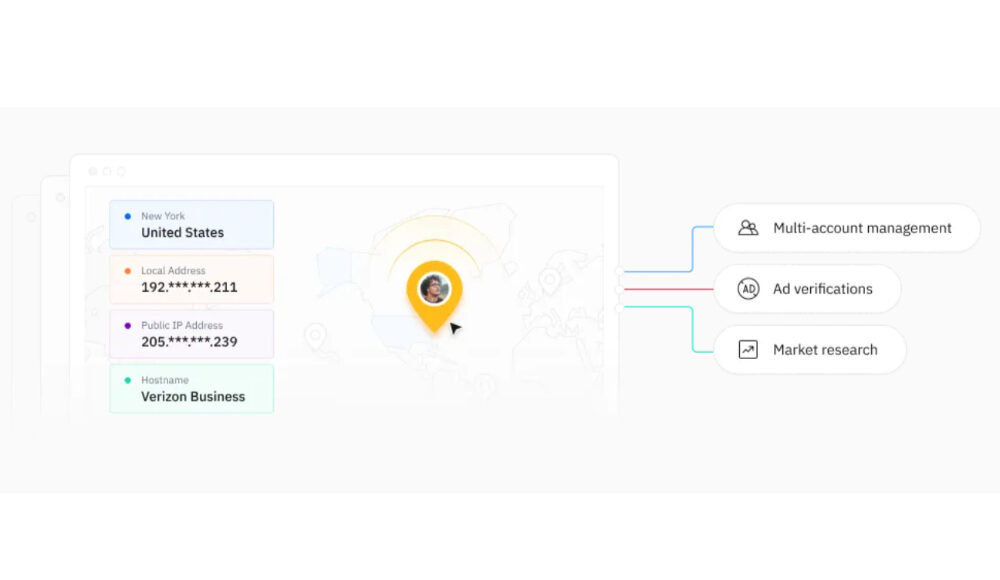Click the blue connector line node
1000x580 pixels.
click(621, 271)
